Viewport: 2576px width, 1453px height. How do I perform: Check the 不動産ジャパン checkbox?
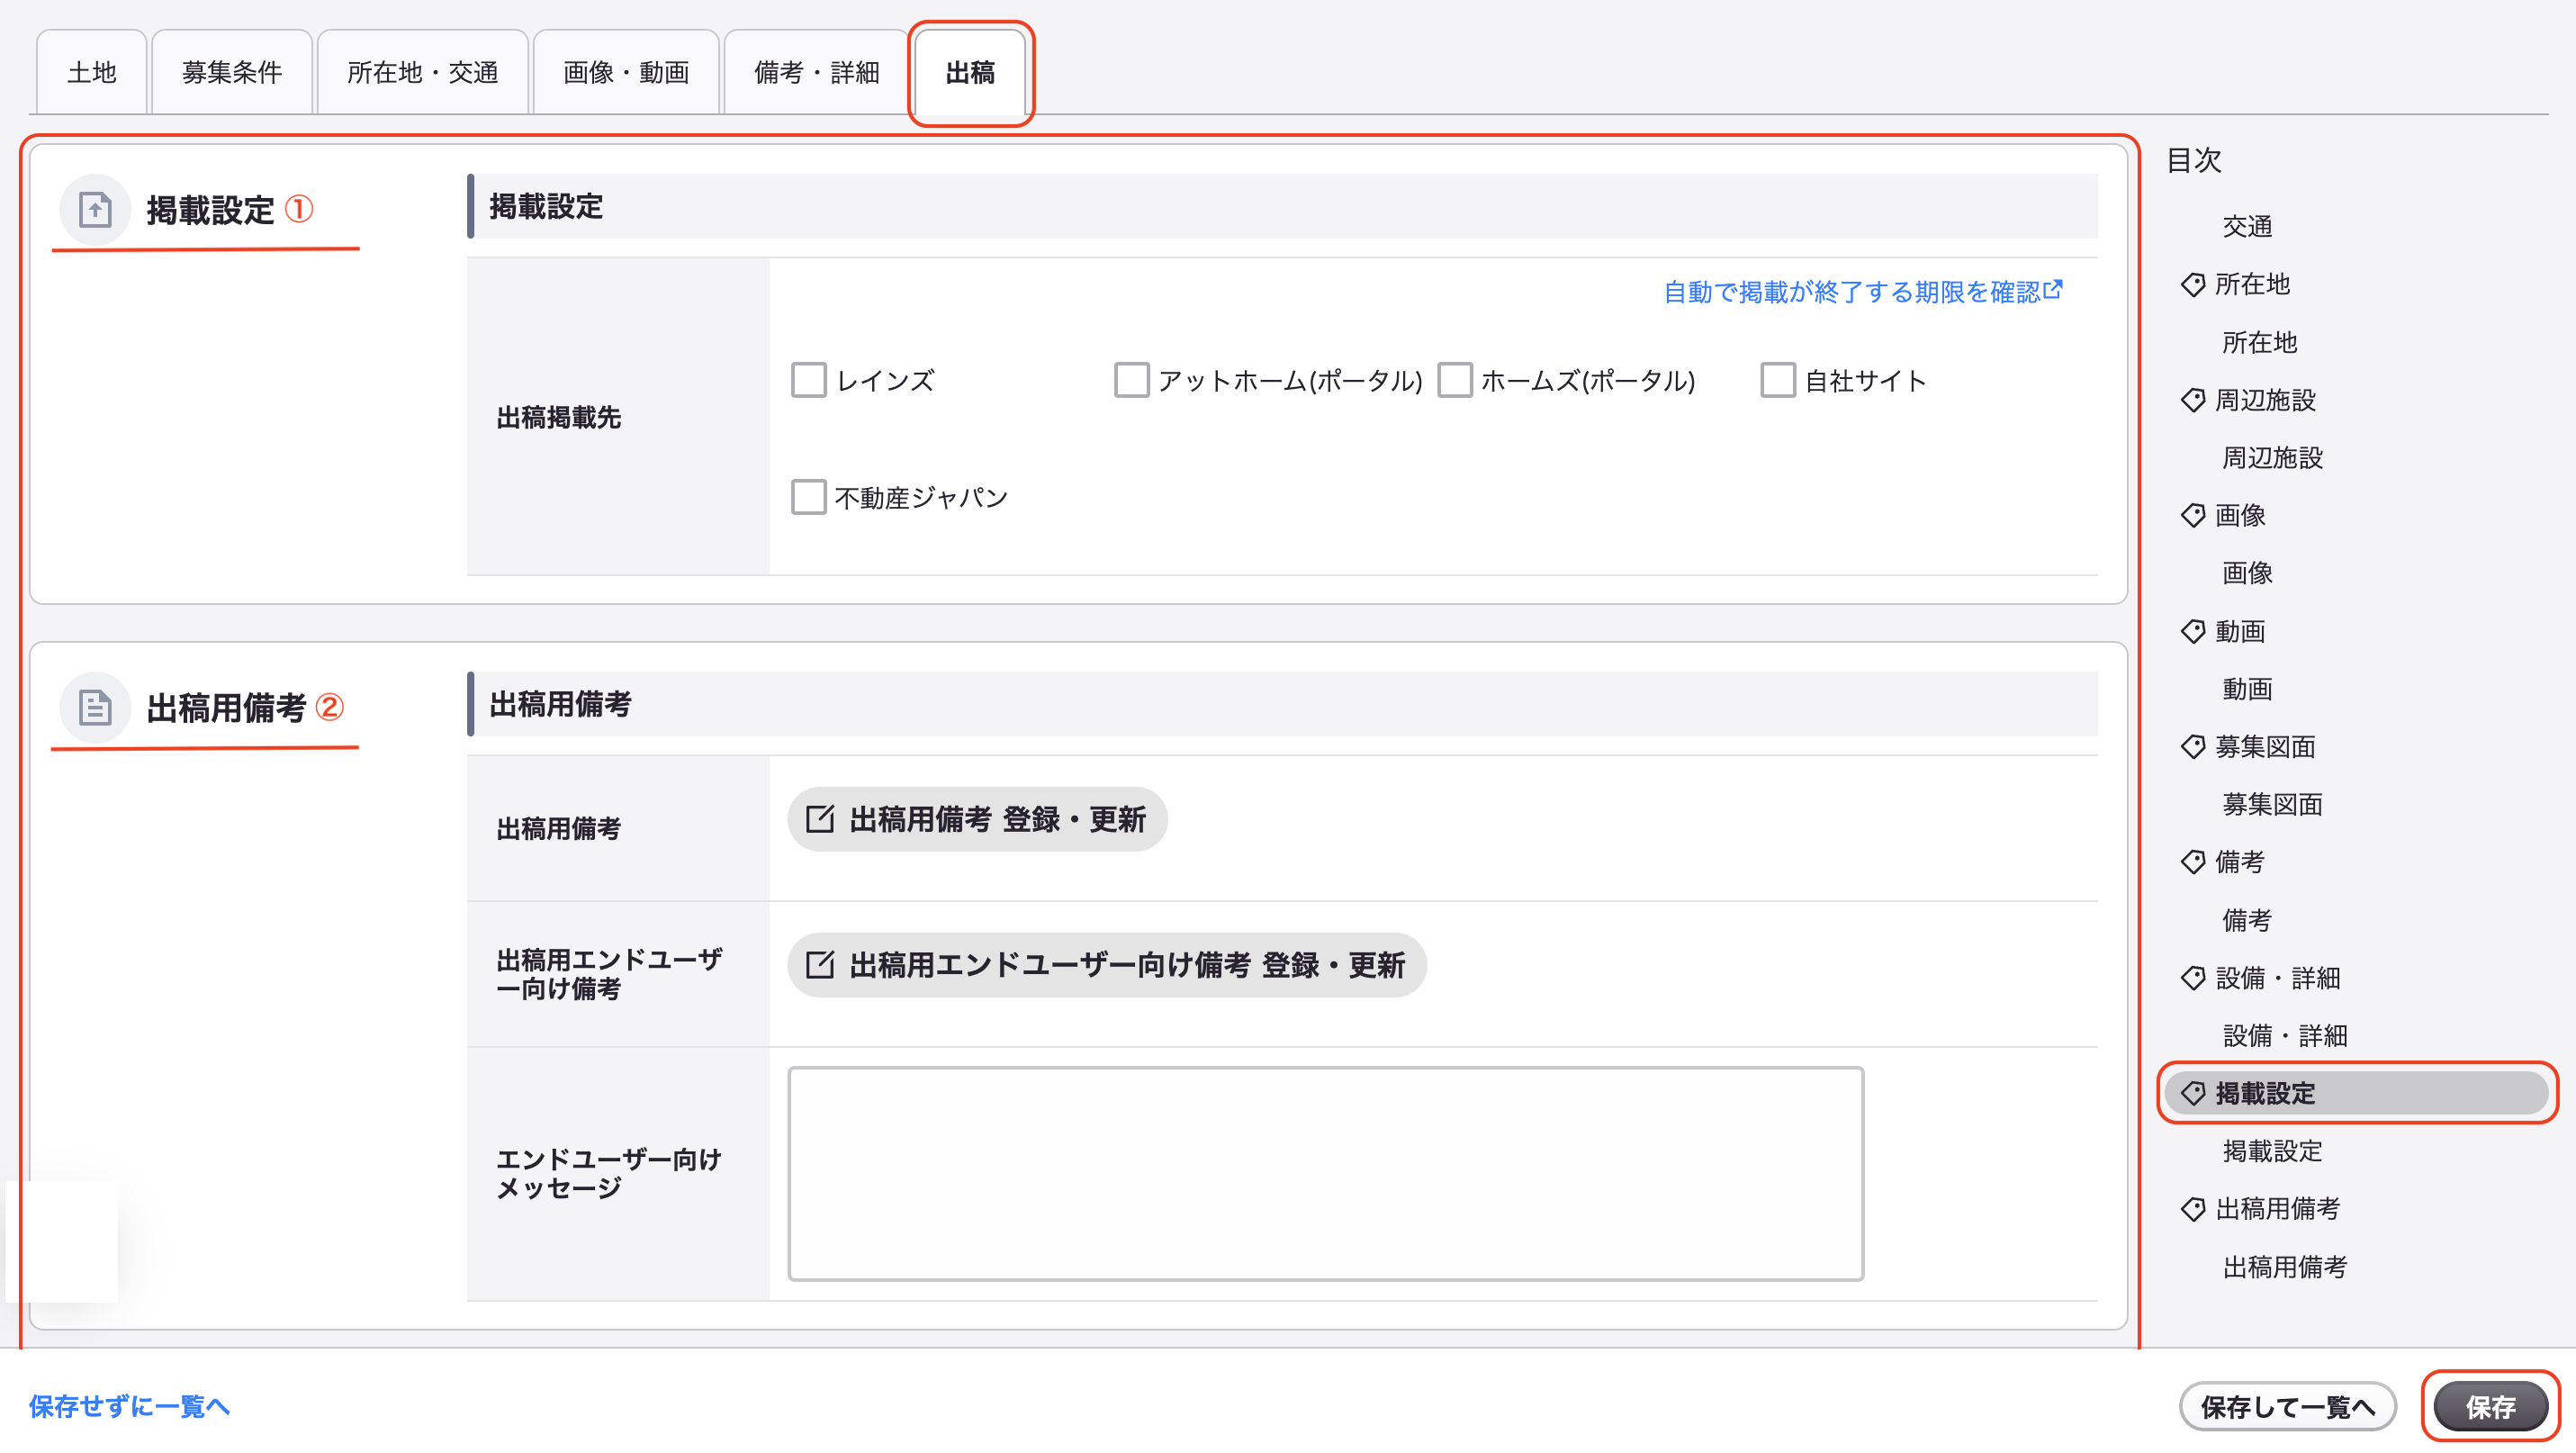808,497
